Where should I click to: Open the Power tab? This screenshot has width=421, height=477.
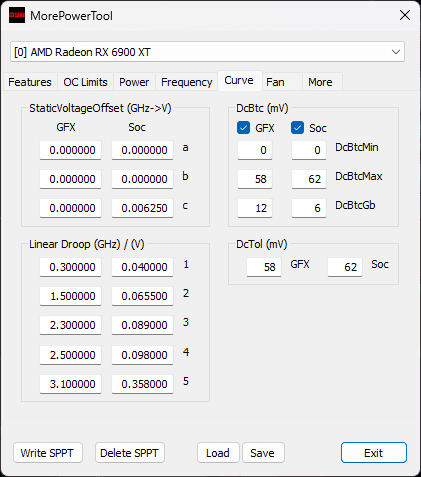134,82
